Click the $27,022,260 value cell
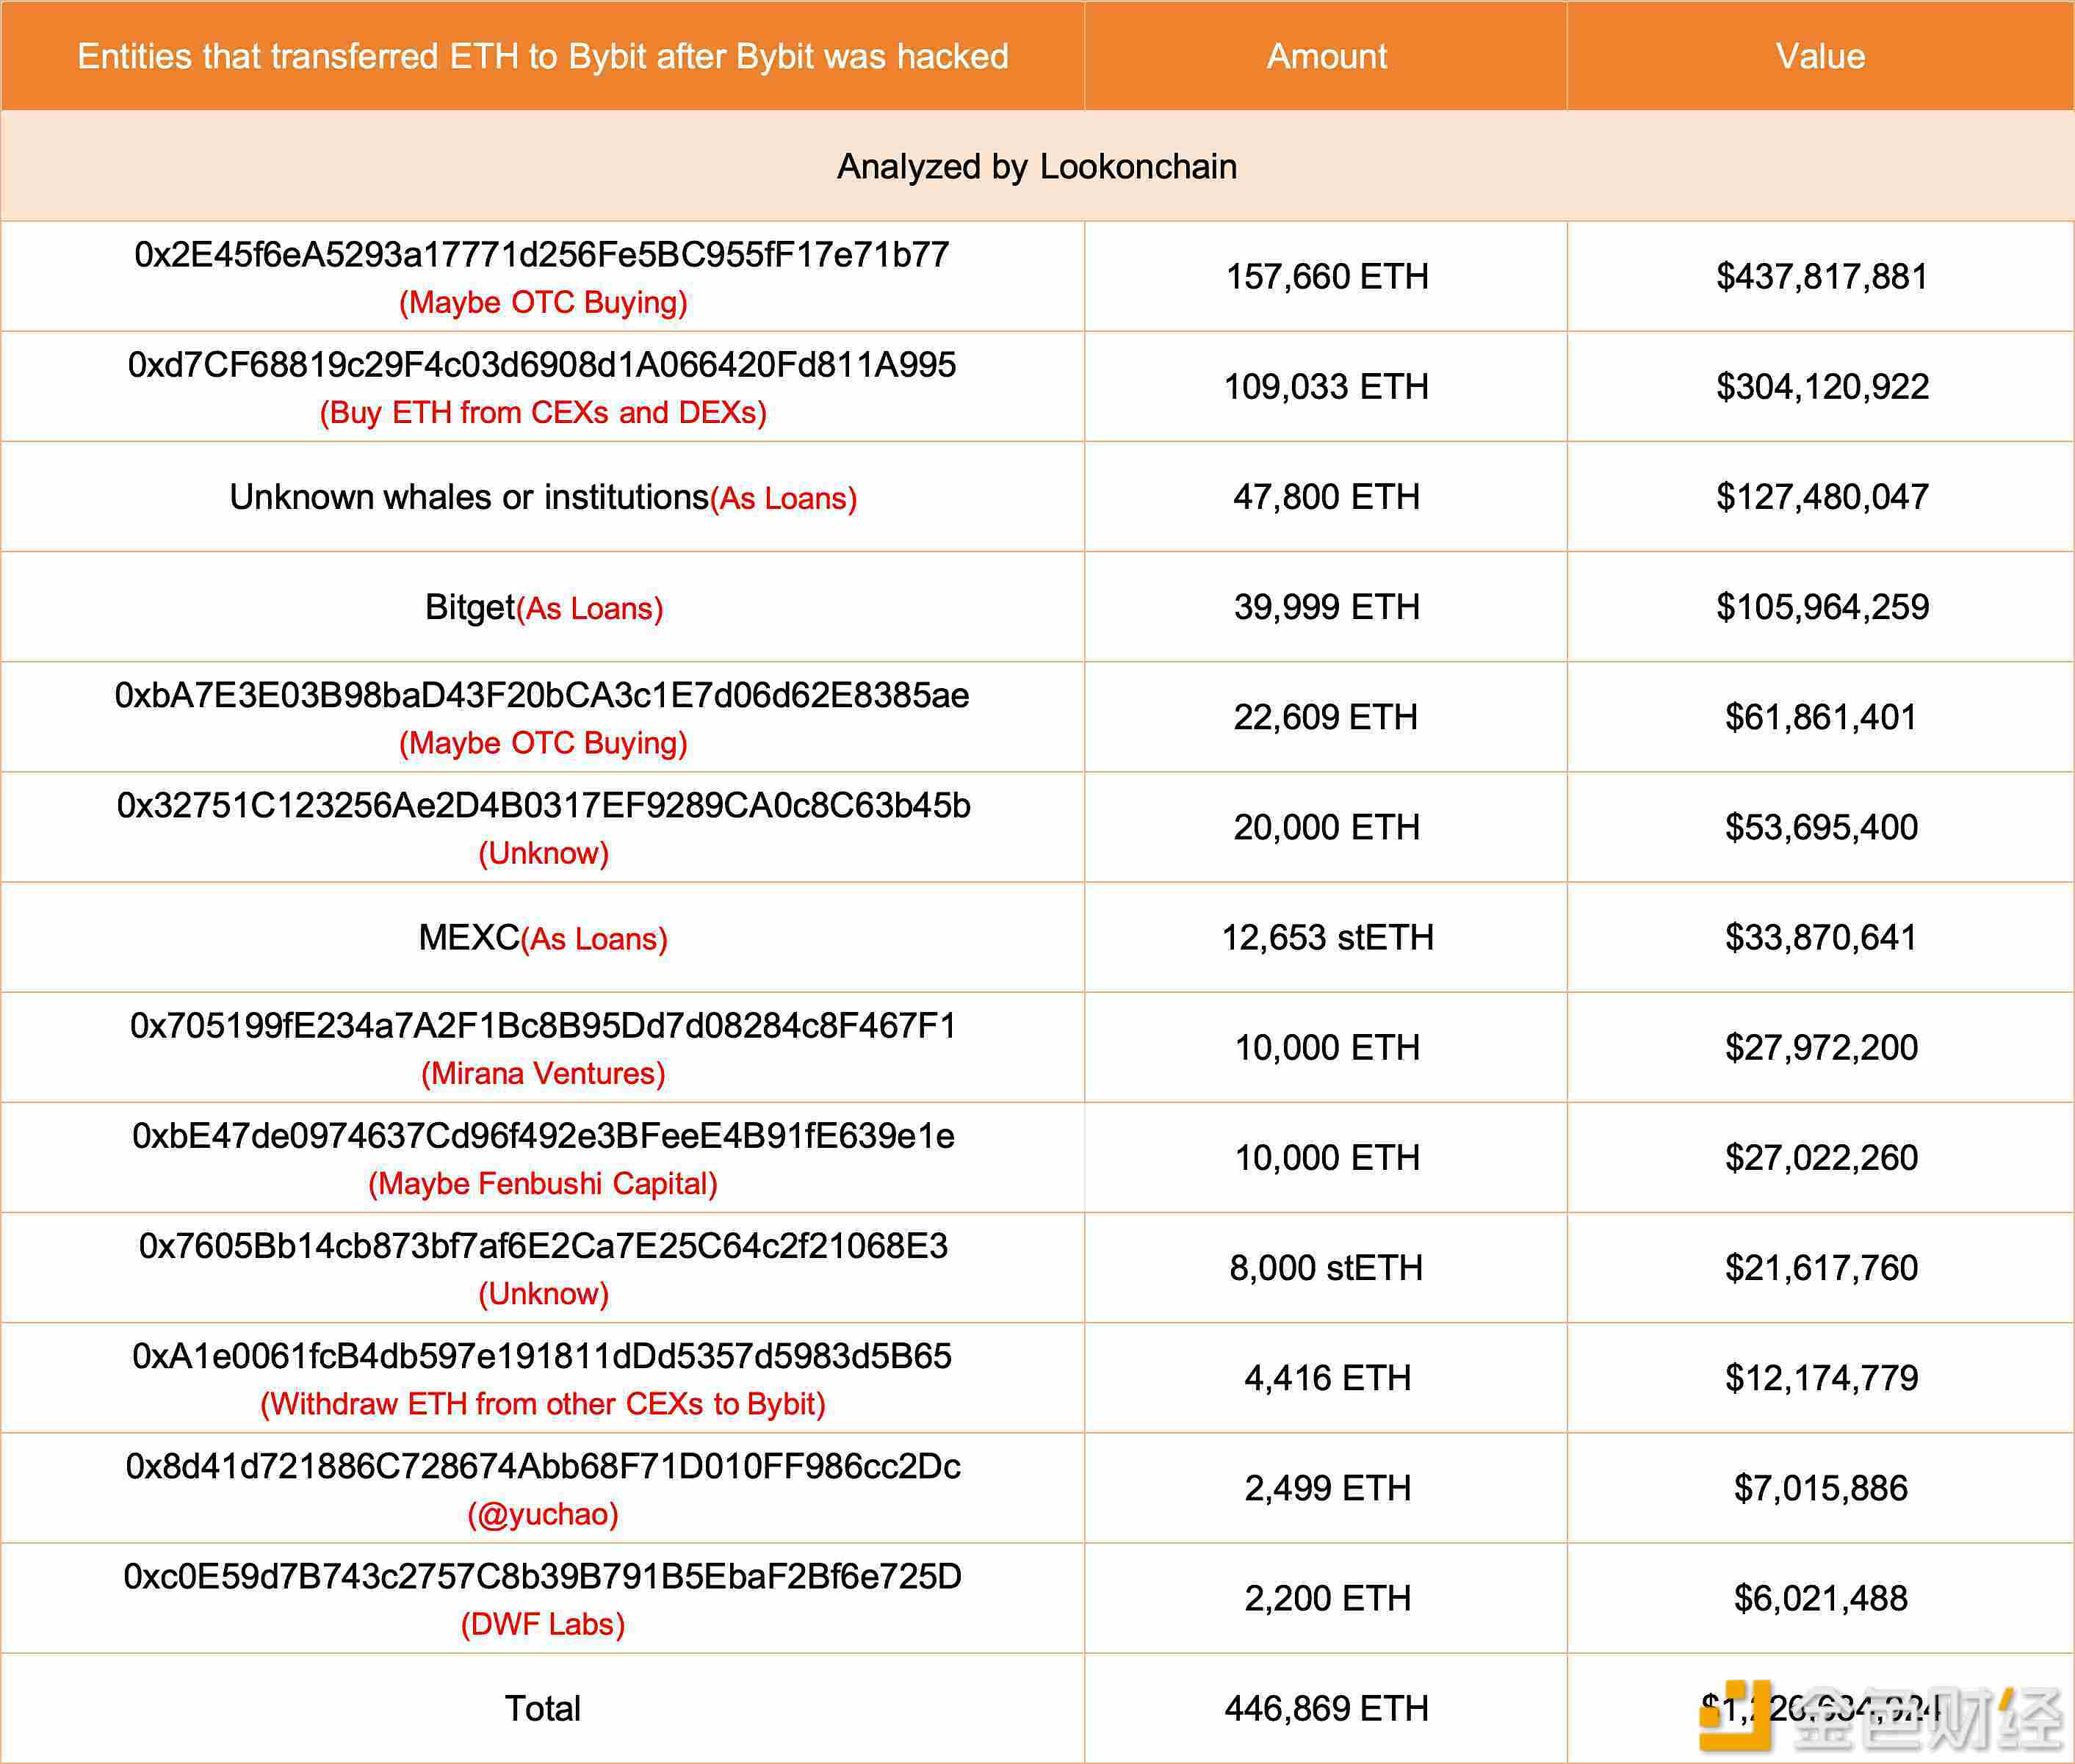 coord(1821,1157)
